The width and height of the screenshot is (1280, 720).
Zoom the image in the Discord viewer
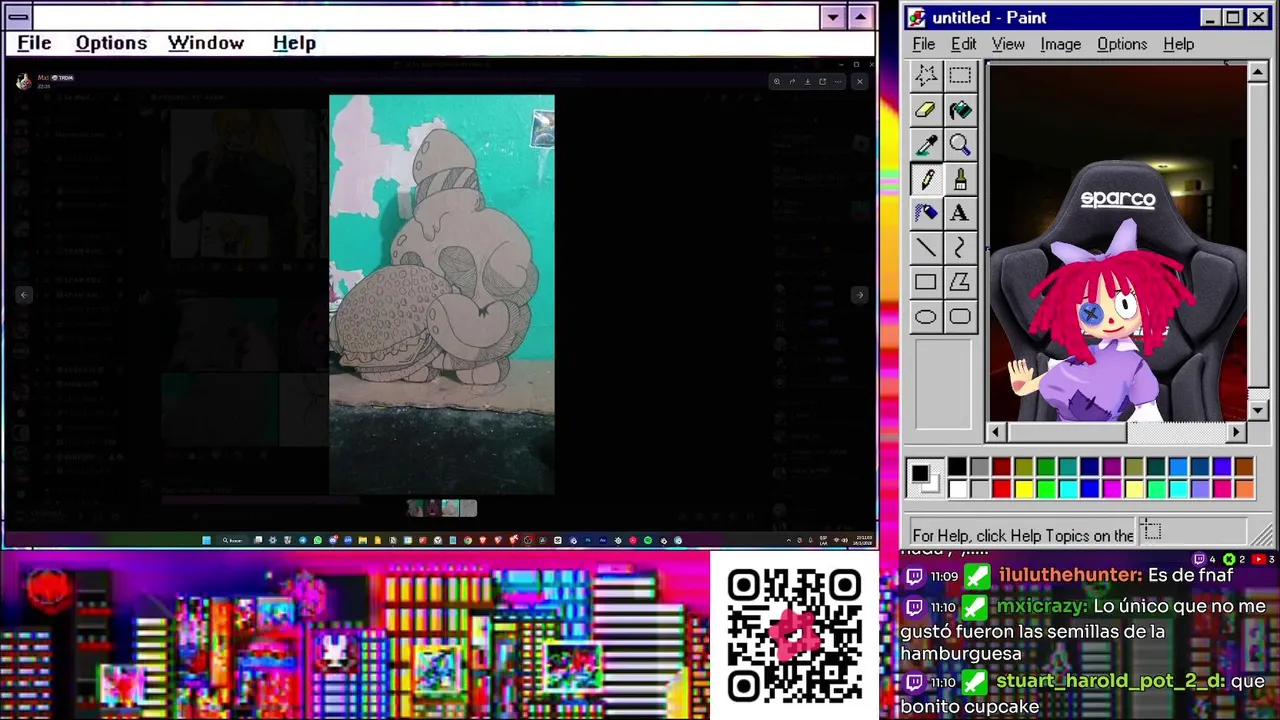point(777,82)
